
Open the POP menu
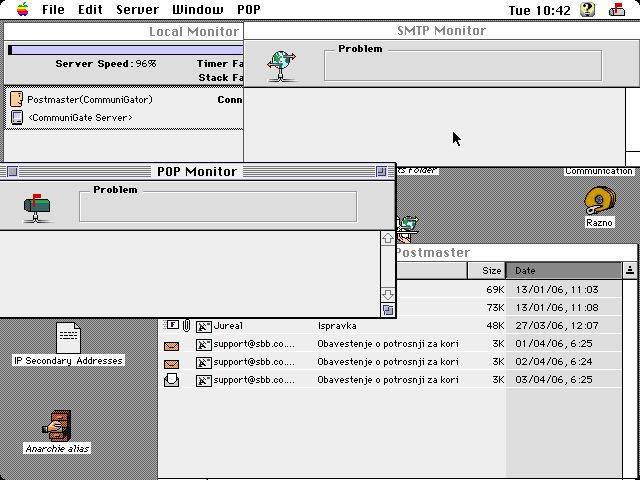(x=248, y=10)
